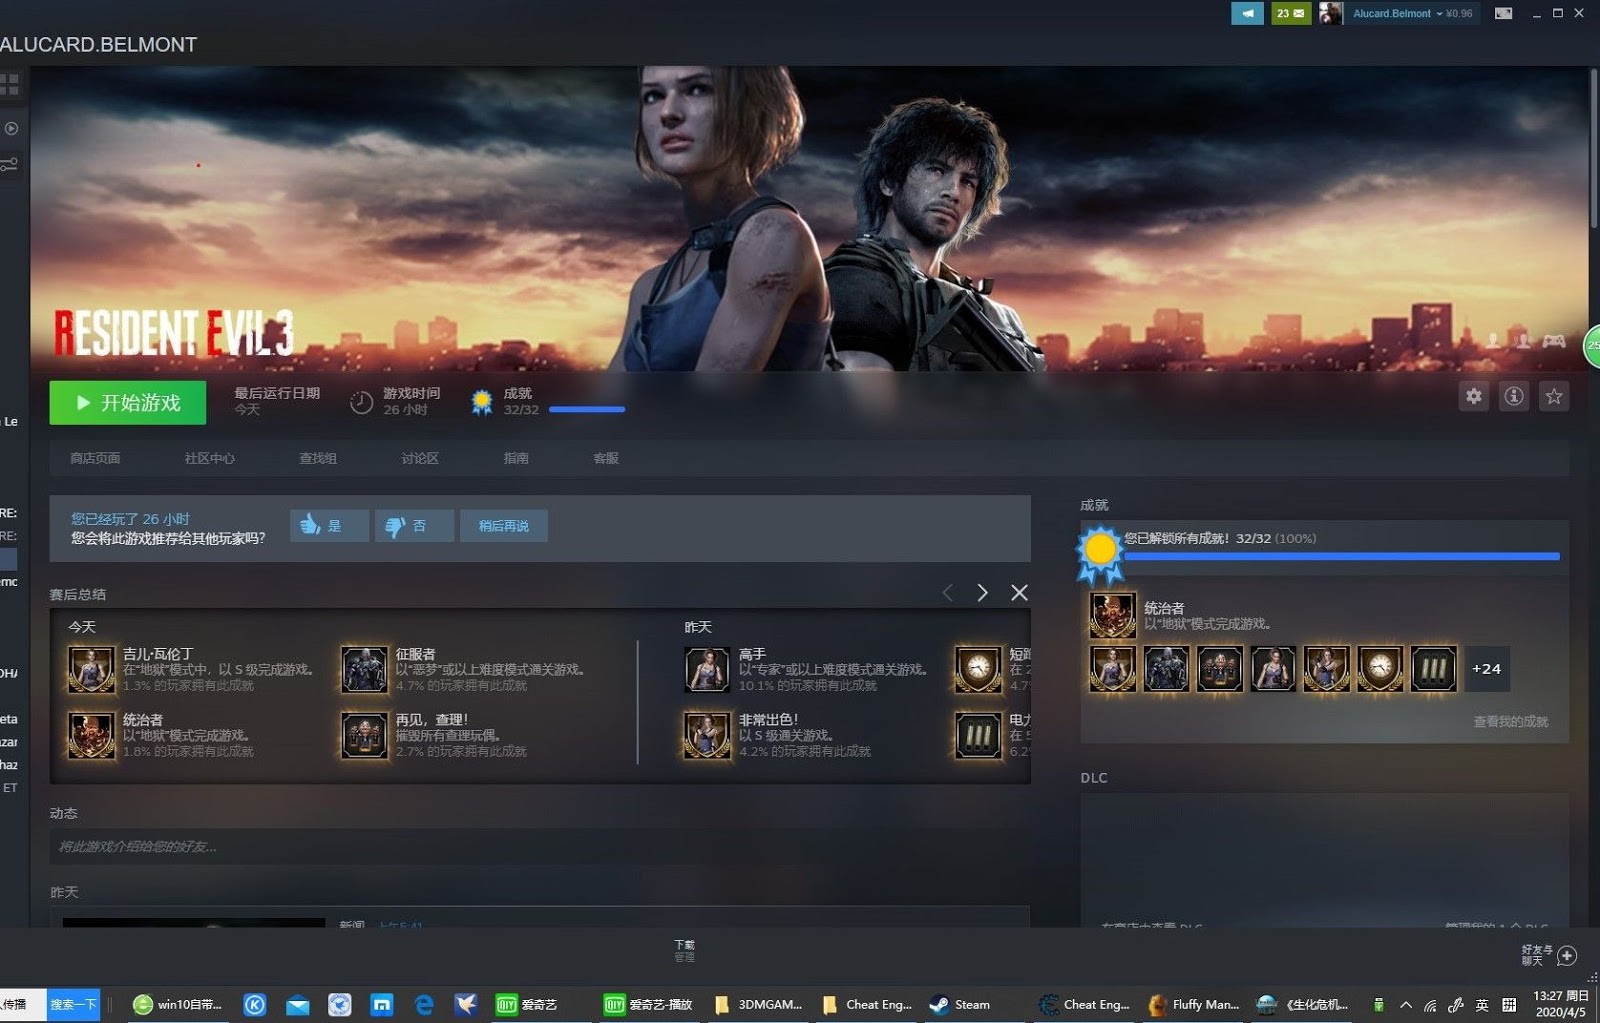Viewport: 1600px width, 1023px height.
Task: Open 征服者 achievement icon
Action: [x=364, y=670]
